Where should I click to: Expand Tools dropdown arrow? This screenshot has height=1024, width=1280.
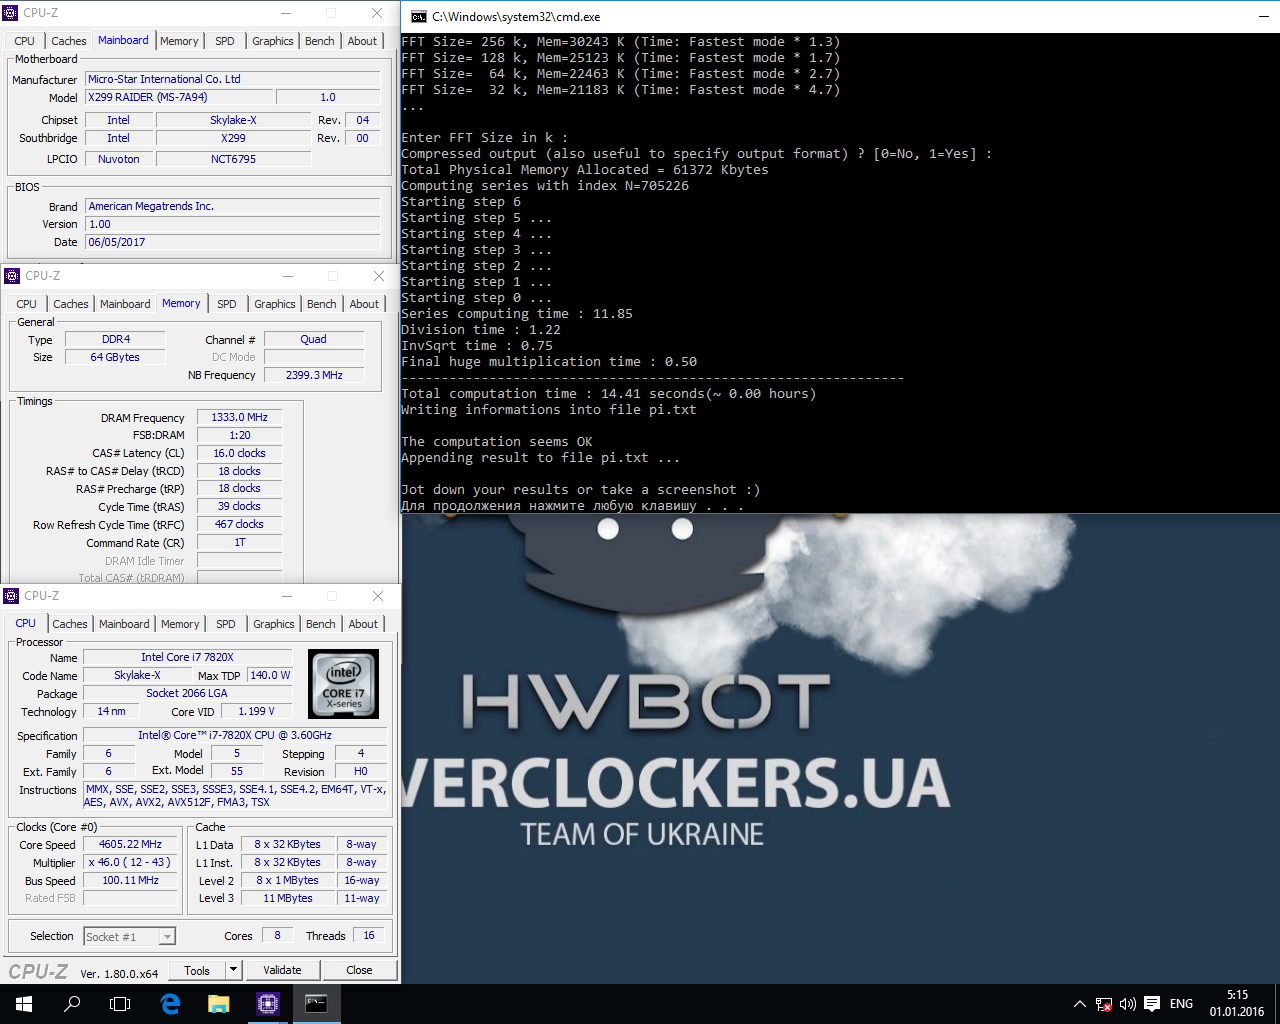[x=233, y=970]
